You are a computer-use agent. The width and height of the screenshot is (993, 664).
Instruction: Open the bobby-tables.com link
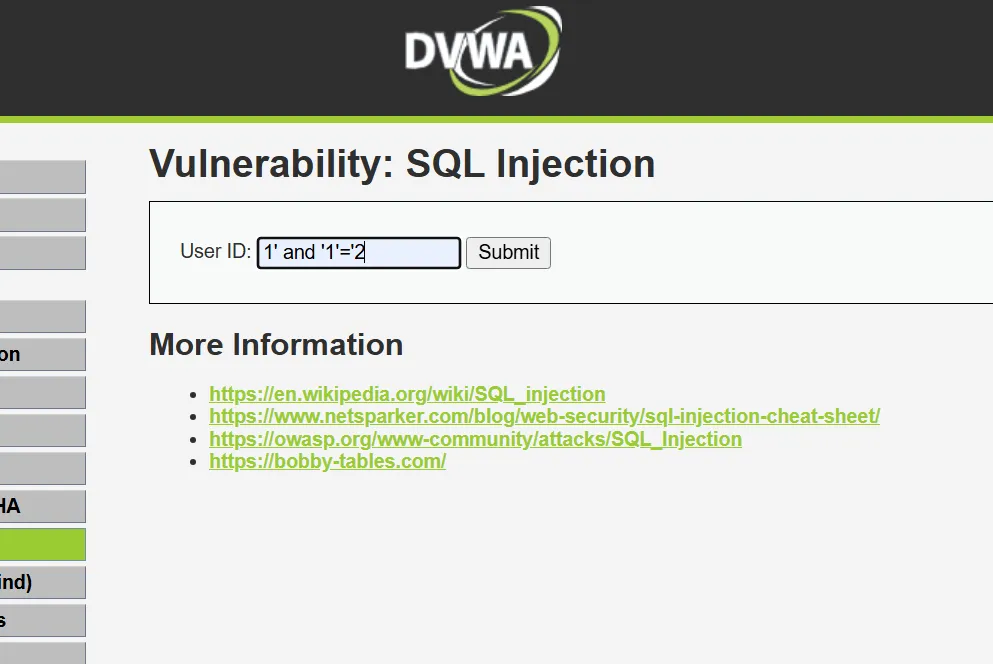point(327,461)
